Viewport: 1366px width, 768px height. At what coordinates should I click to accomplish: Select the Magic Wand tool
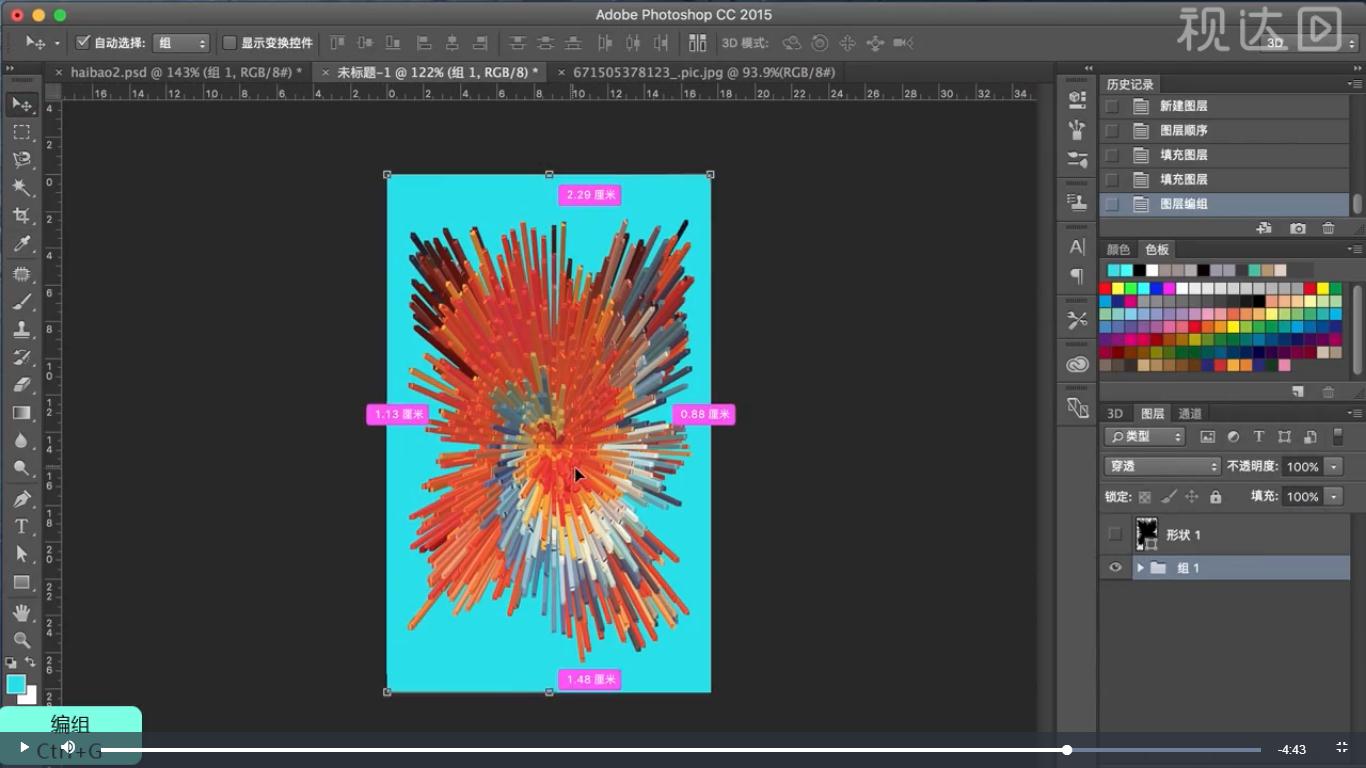pos(21,188)
